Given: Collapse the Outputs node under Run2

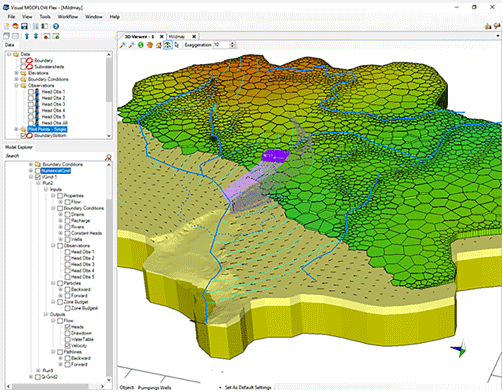Looking at the screenshot, I should [46, 315].
